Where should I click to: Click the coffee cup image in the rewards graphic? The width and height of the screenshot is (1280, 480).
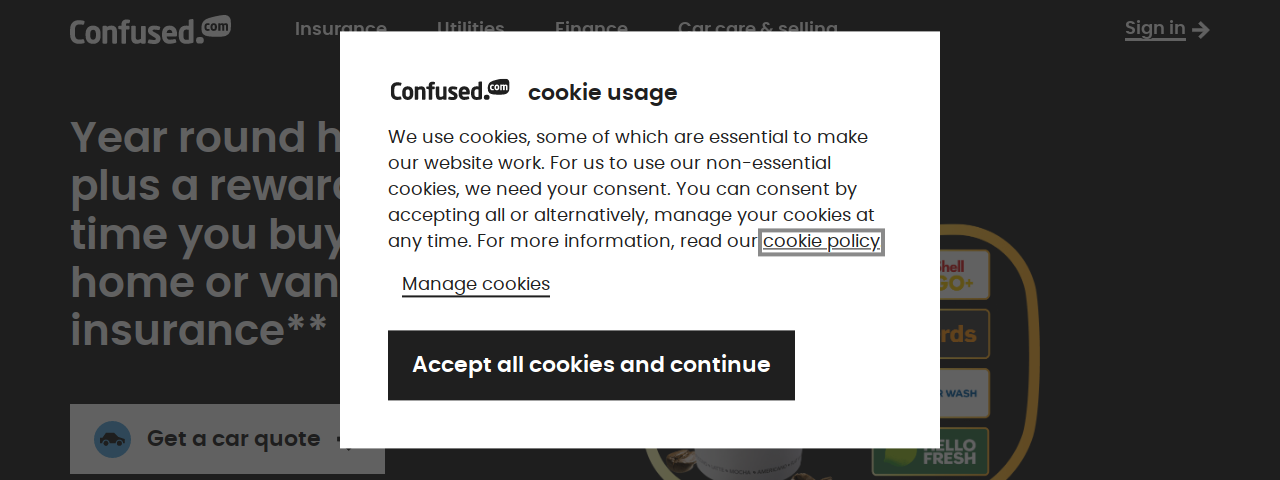(x=740, y=464)
